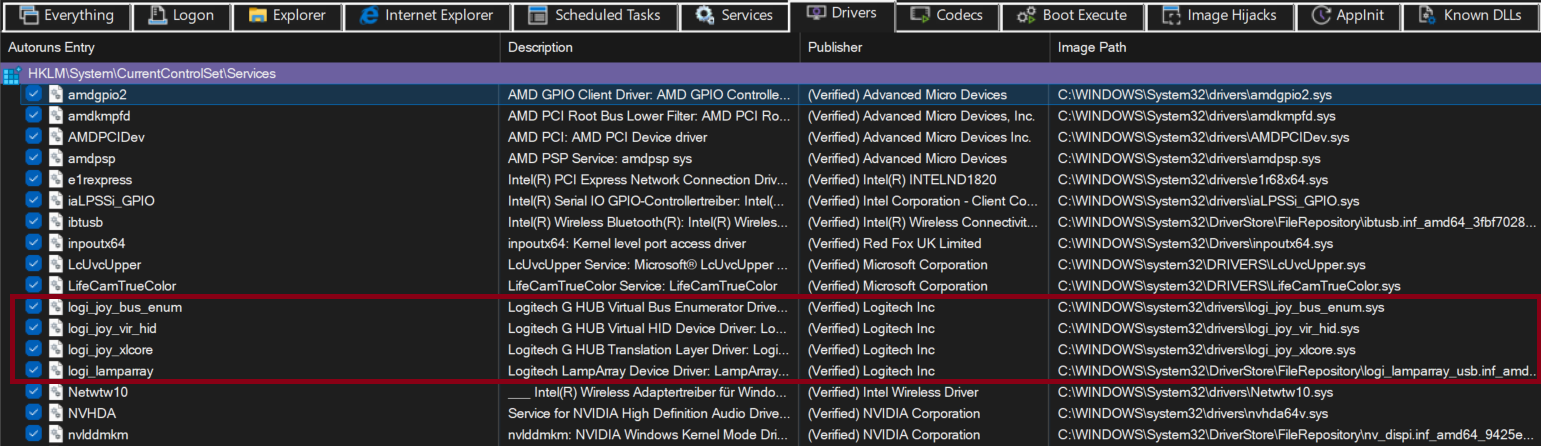1541x446 pixels.
Task: Click the file icon beside nvlddmkm
Action: pos(56,434)
